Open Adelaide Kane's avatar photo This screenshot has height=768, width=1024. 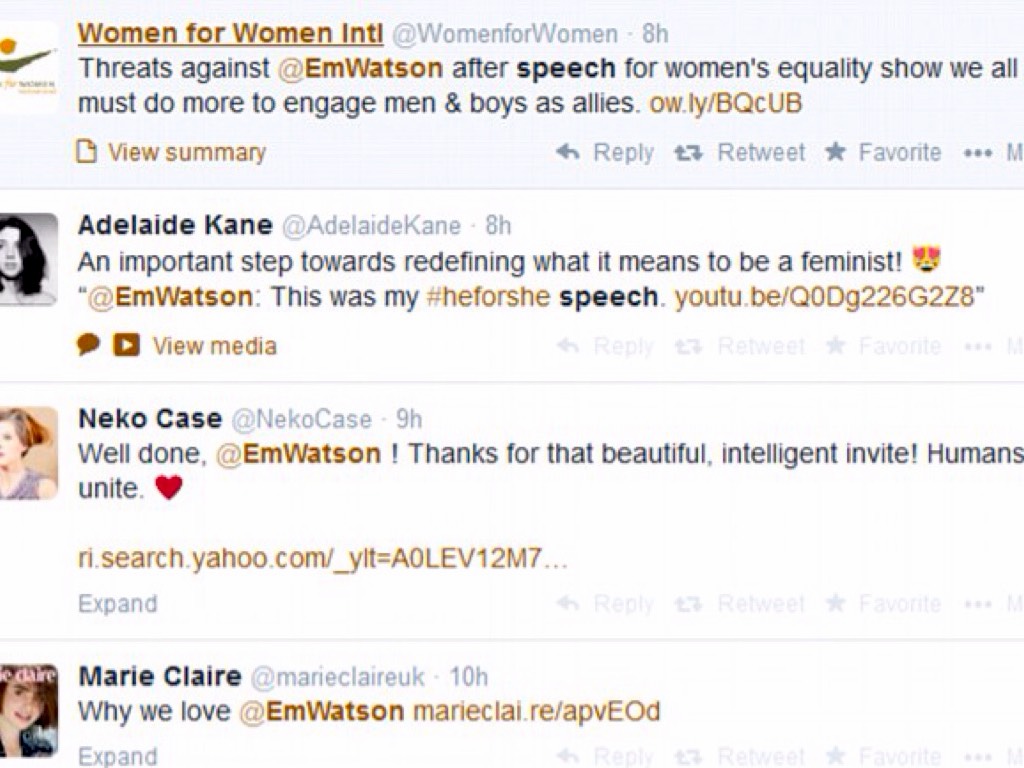28,259
